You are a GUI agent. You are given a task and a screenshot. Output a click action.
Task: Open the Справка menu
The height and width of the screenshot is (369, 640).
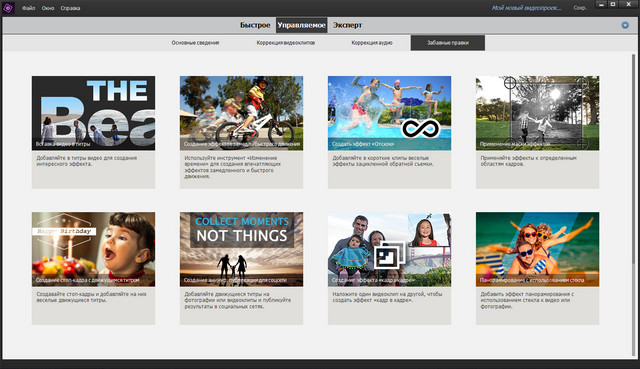click(x=70, y=8)
